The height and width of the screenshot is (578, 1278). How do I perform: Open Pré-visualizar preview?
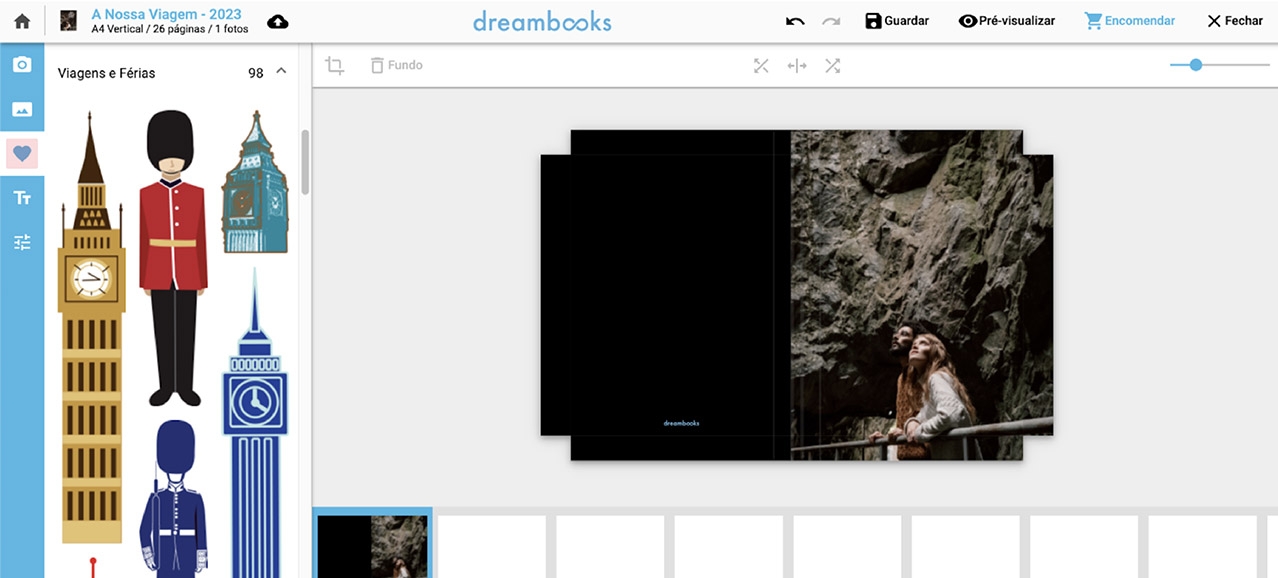tap(1006, 20)
